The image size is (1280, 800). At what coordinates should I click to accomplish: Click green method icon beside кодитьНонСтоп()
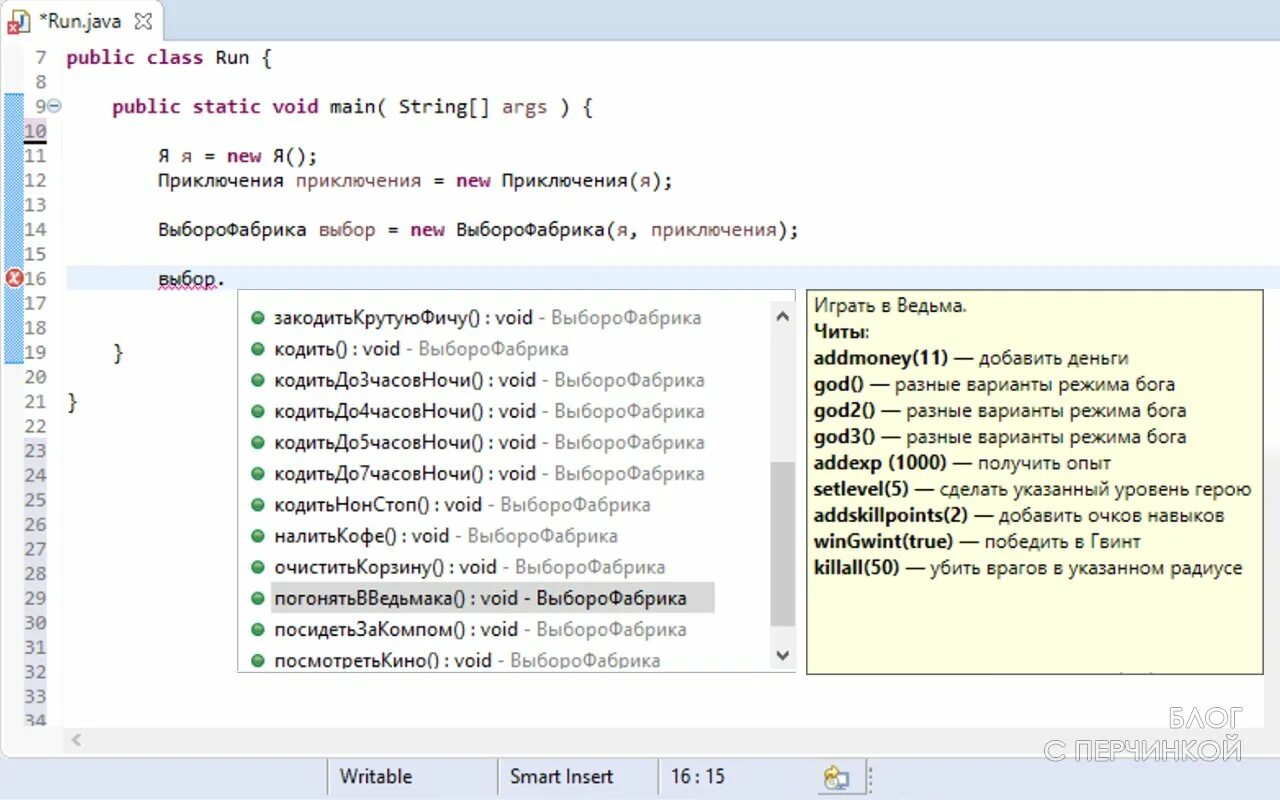pyautogui.click(x=258, y=505)
